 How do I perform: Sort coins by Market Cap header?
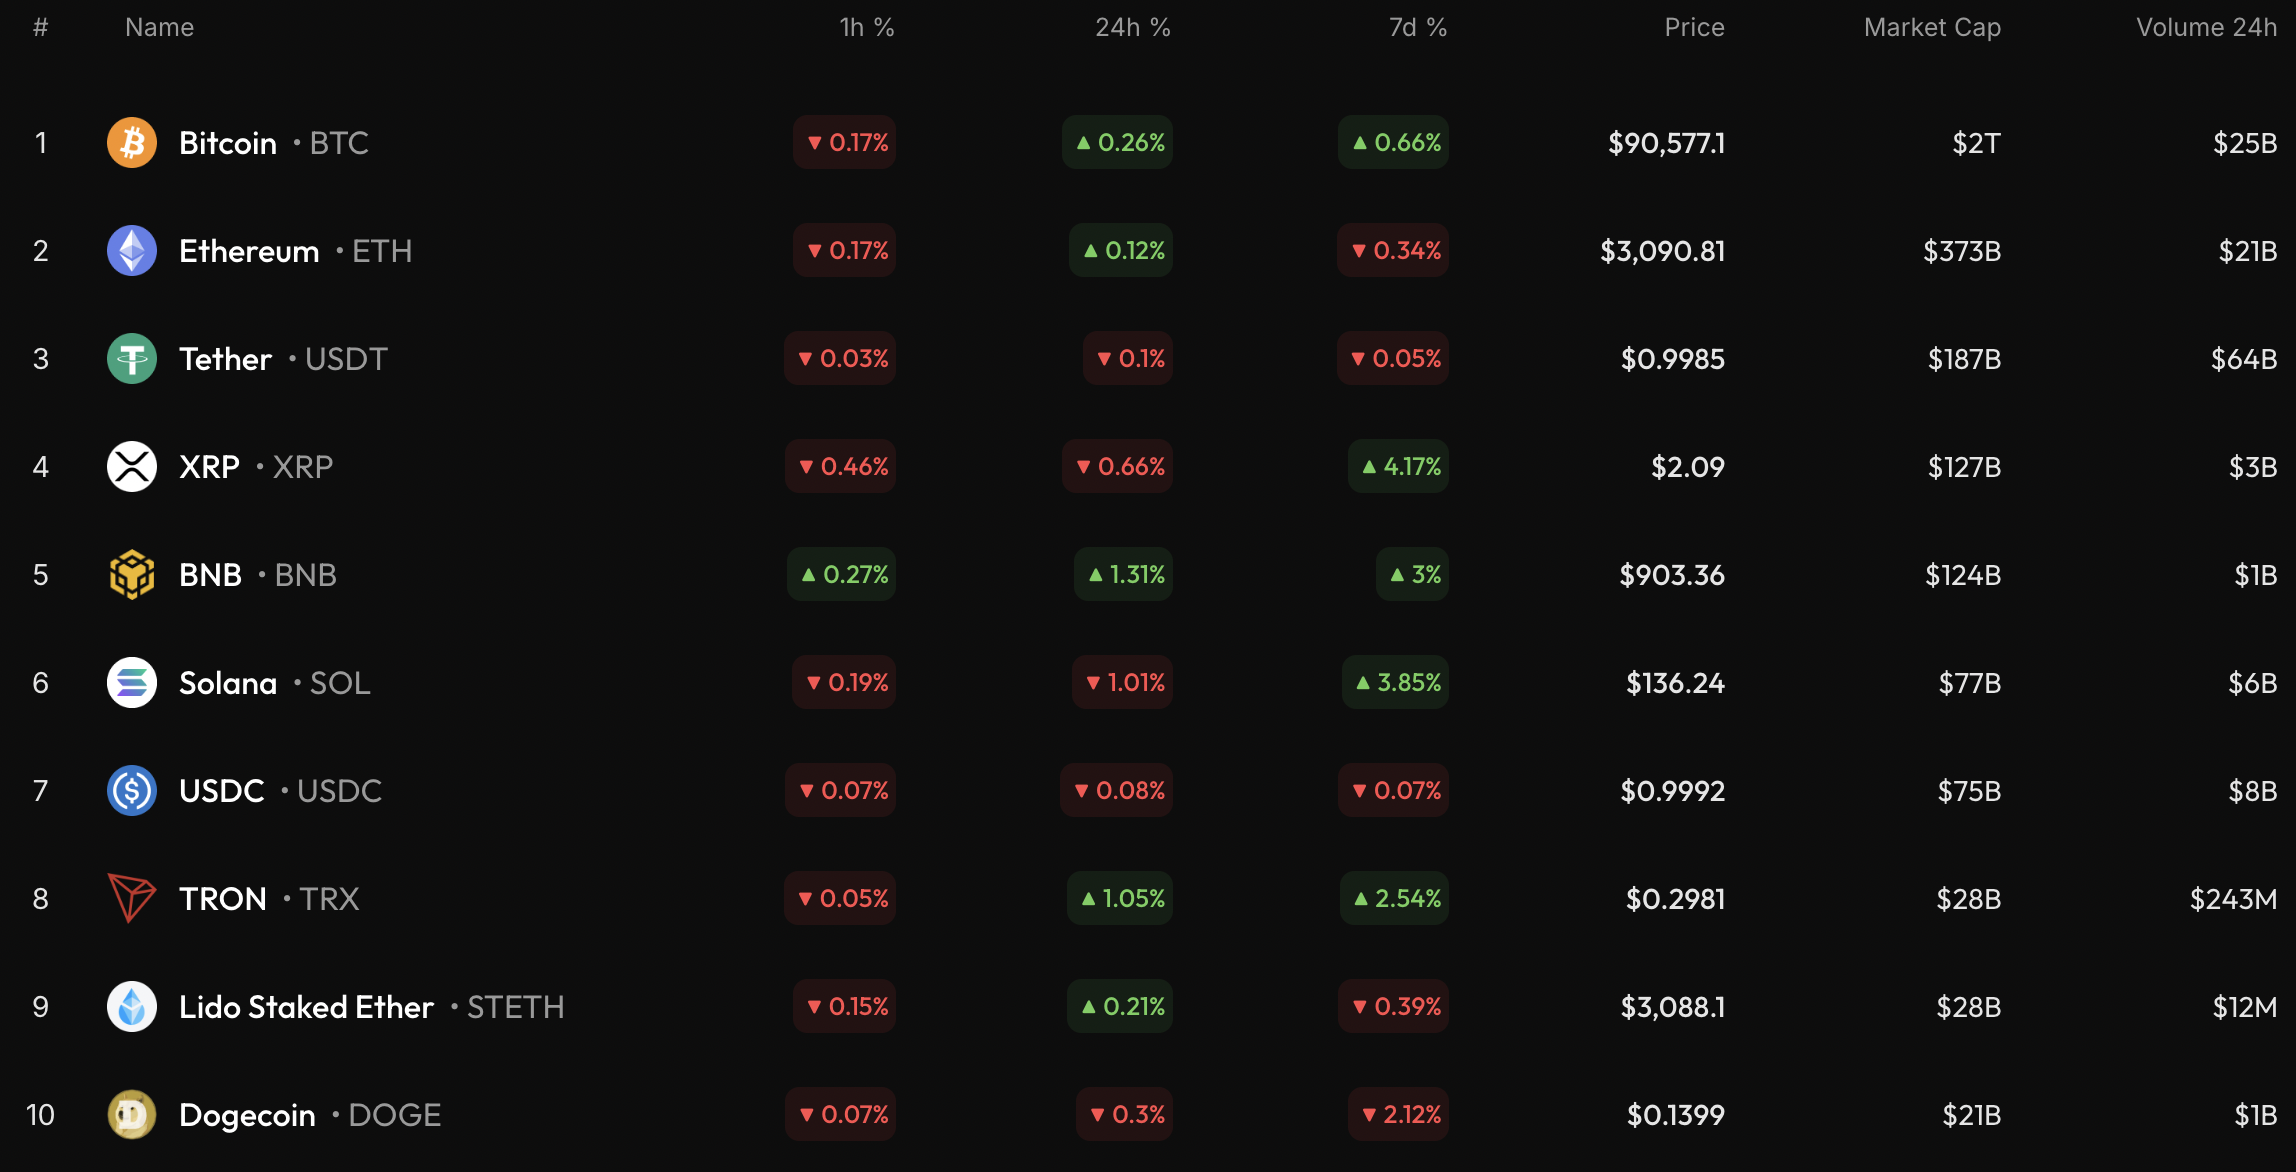click(x=1932, y=28)
